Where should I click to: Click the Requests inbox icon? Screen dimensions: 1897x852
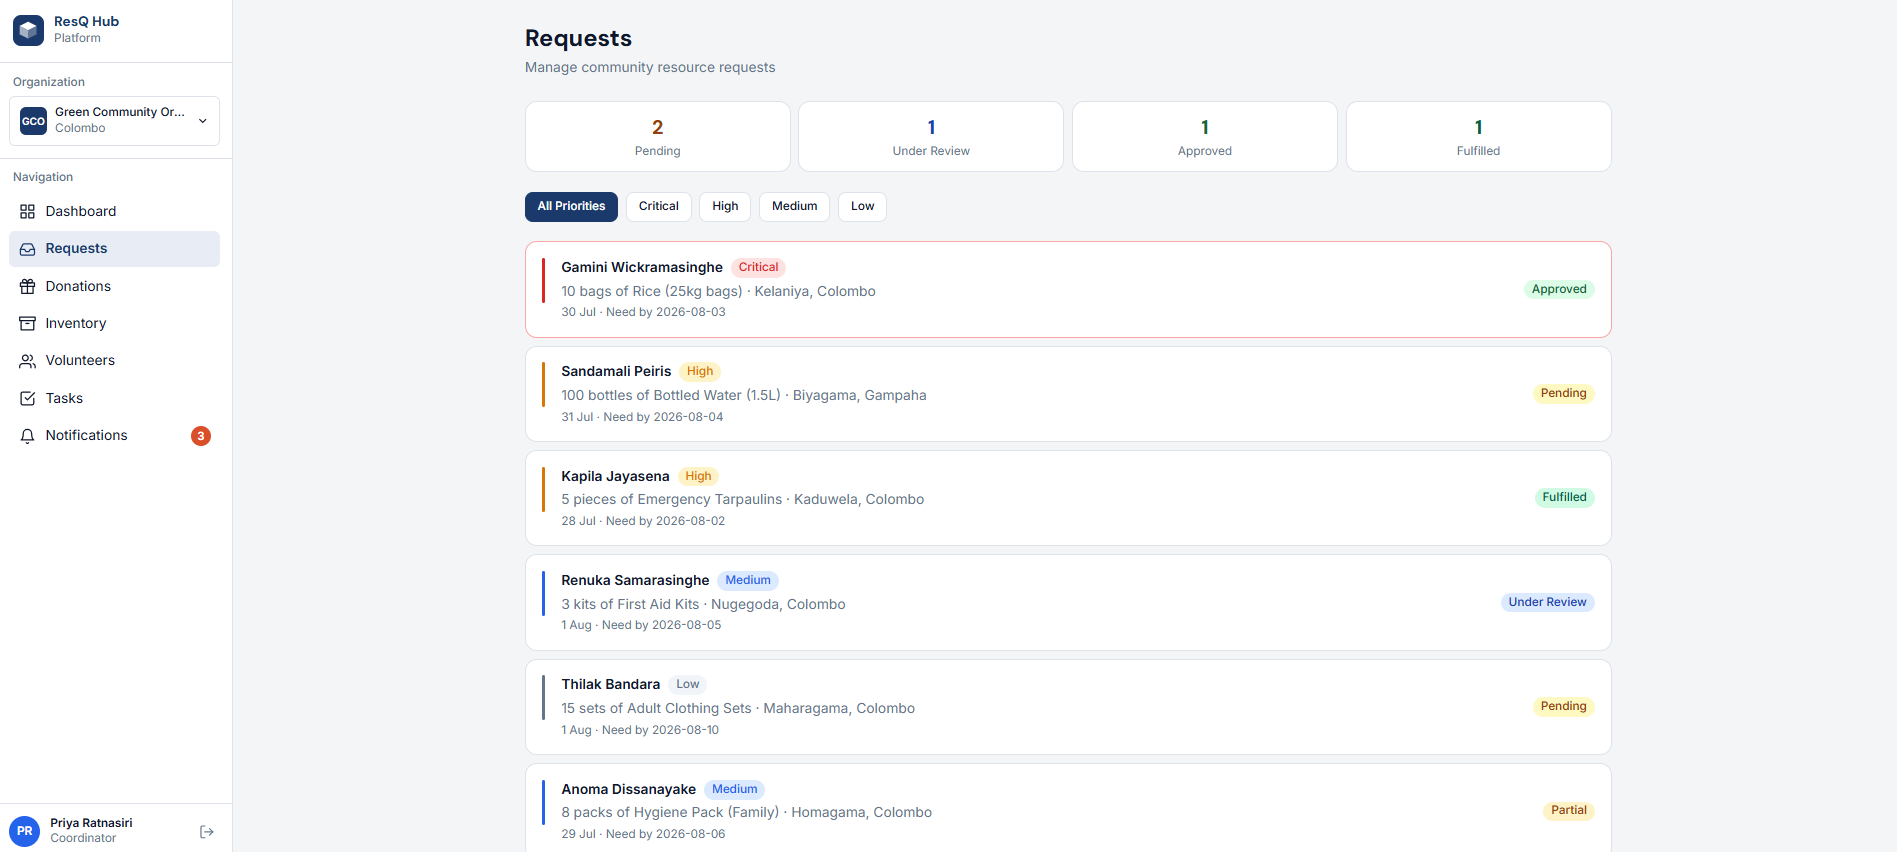pyautogui.click(x=28, y=249)
